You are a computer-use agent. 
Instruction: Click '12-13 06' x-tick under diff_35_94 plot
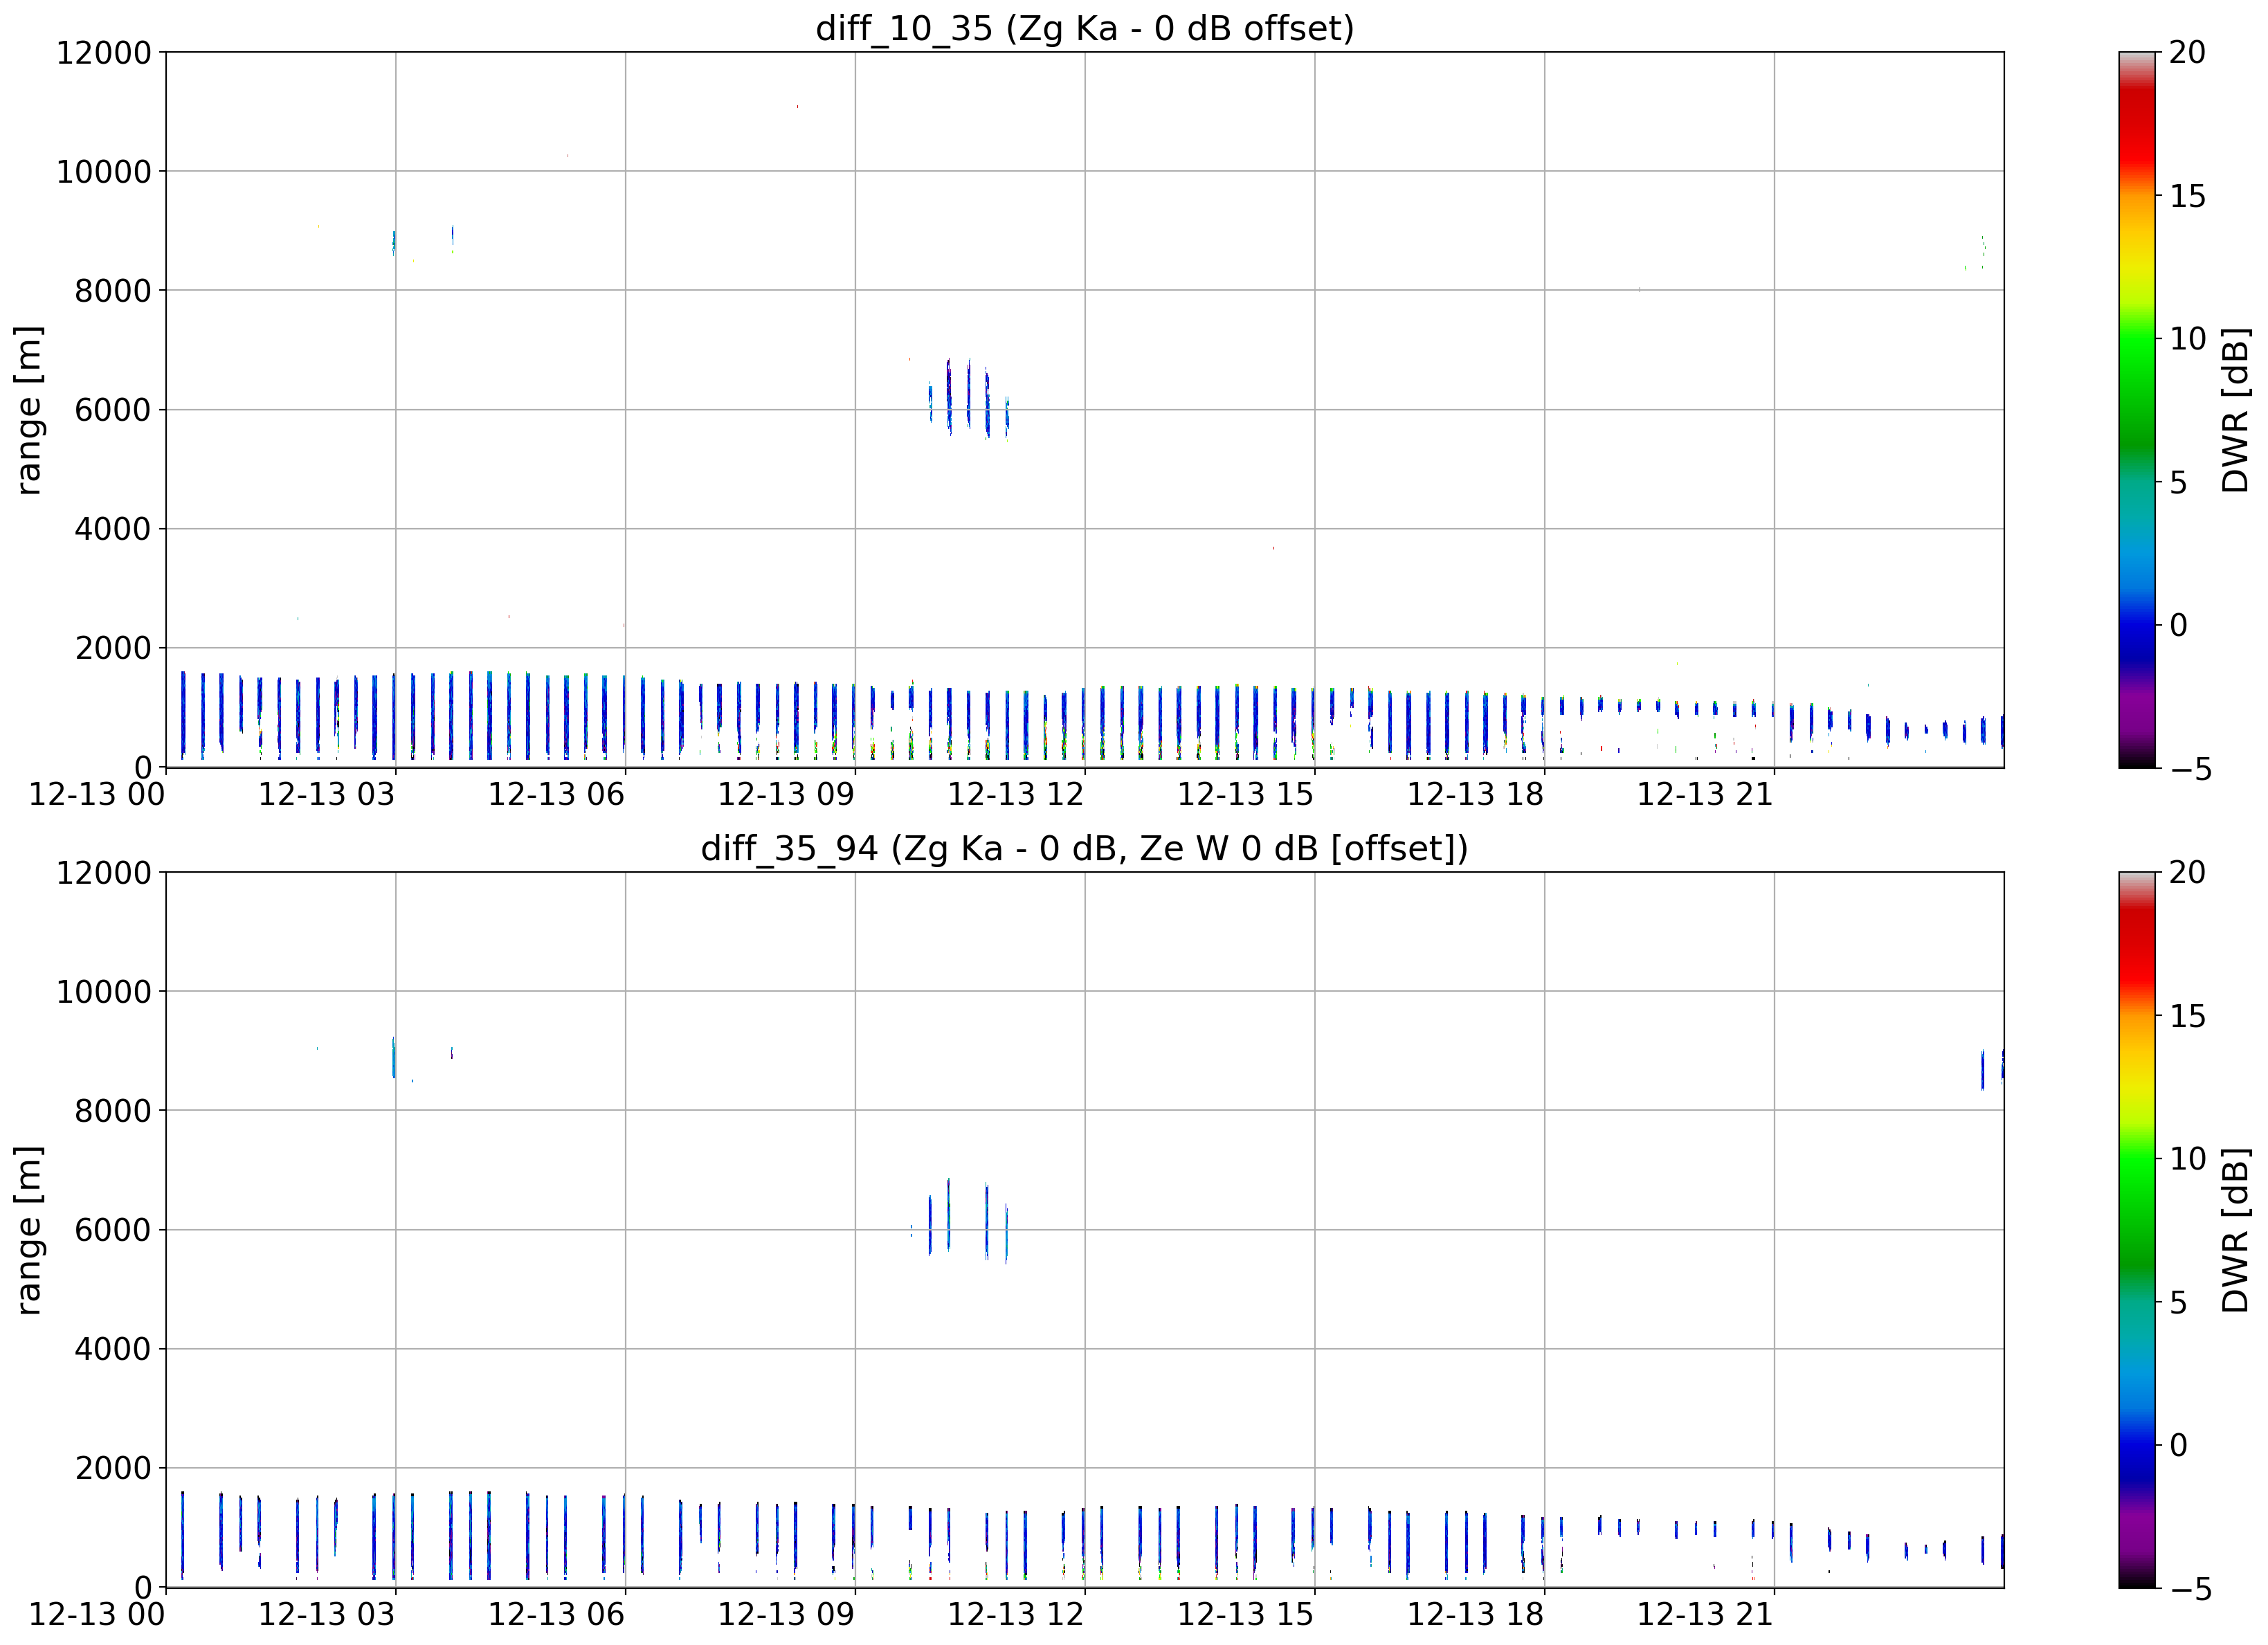coord(556,1615)
